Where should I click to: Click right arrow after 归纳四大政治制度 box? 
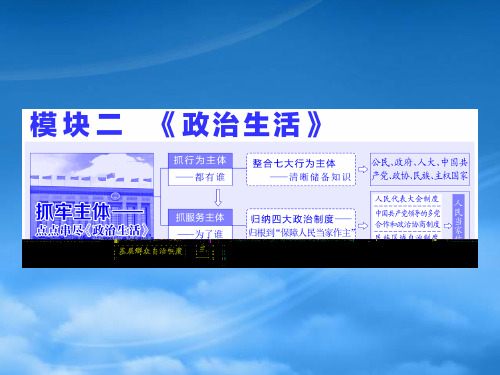(363, 226)
